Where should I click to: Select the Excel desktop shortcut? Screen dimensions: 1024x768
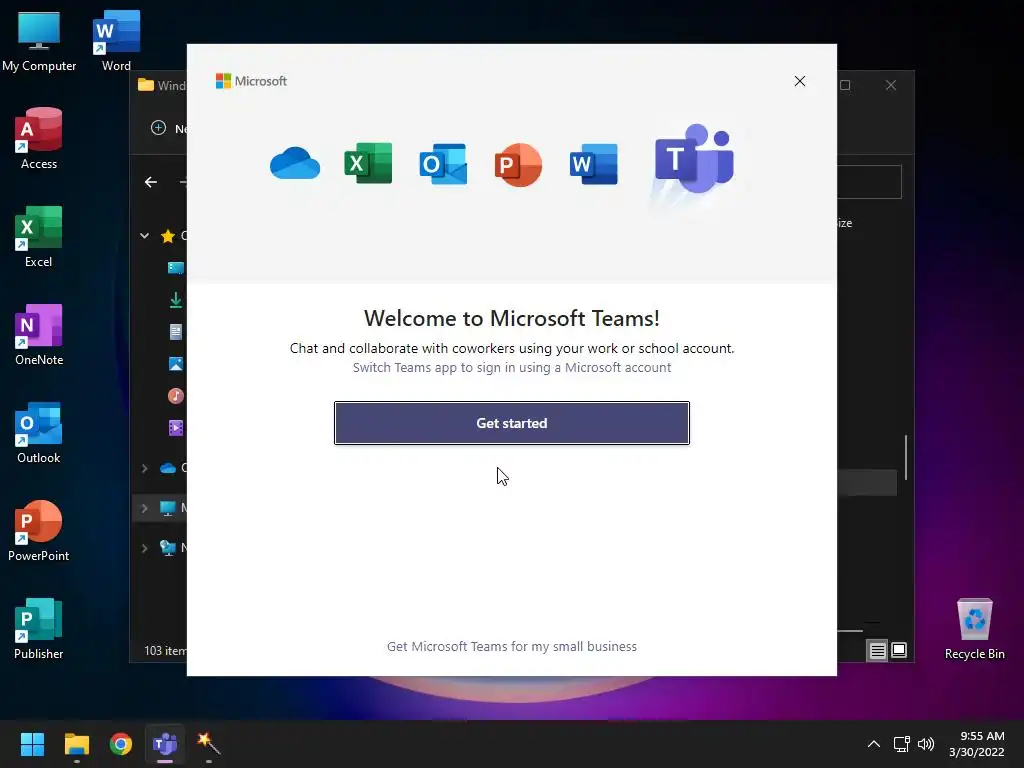[x=39, y=237]
